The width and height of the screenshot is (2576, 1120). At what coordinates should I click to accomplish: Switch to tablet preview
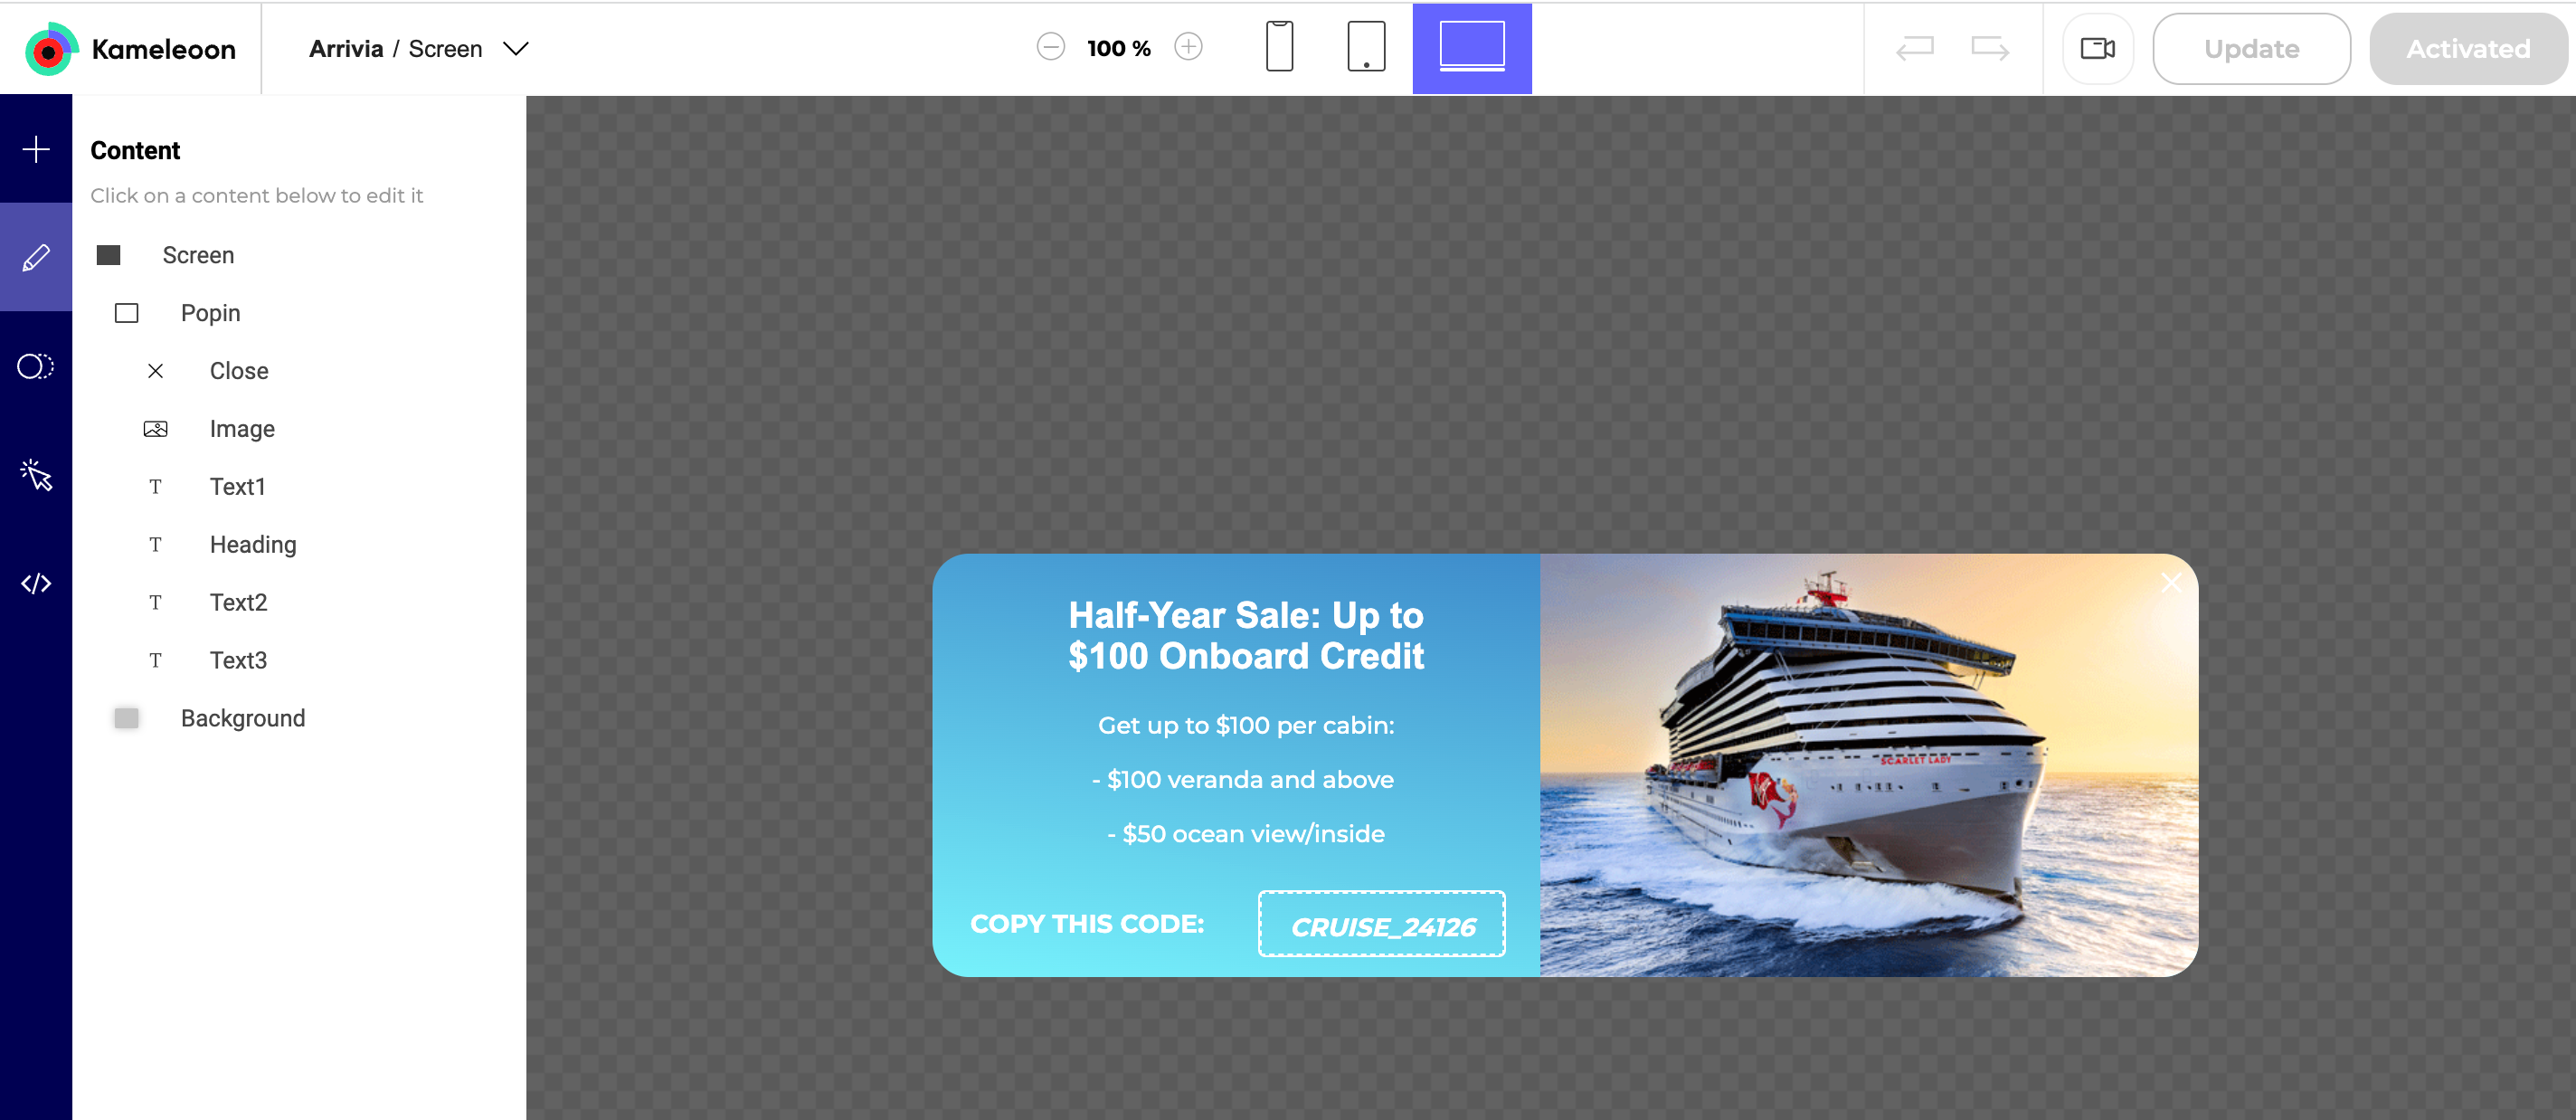point(1366,47)
